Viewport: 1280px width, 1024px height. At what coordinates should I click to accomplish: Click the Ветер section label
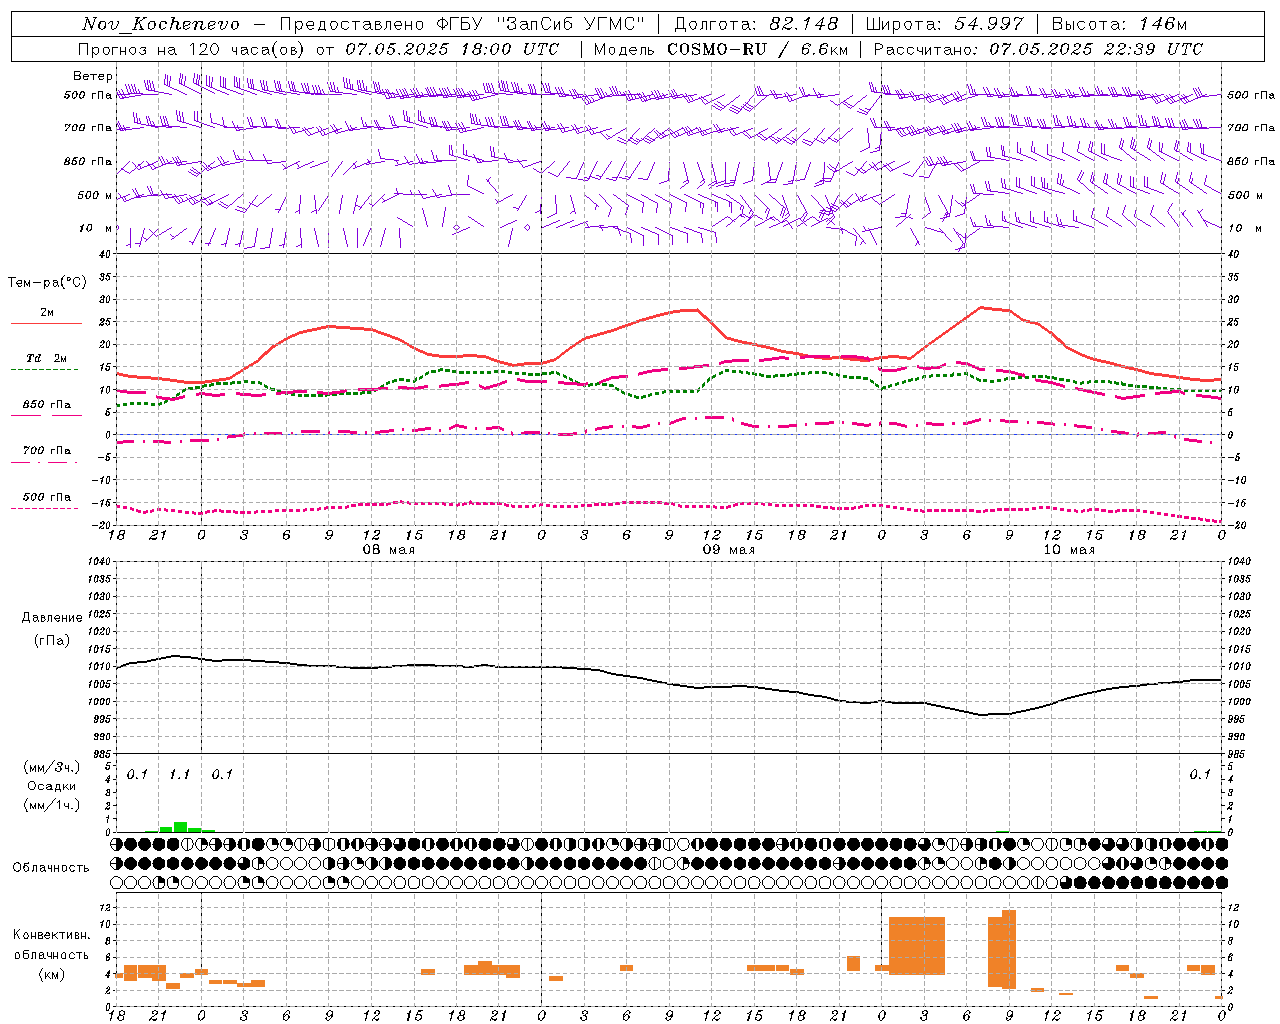[x=93, y=76]
